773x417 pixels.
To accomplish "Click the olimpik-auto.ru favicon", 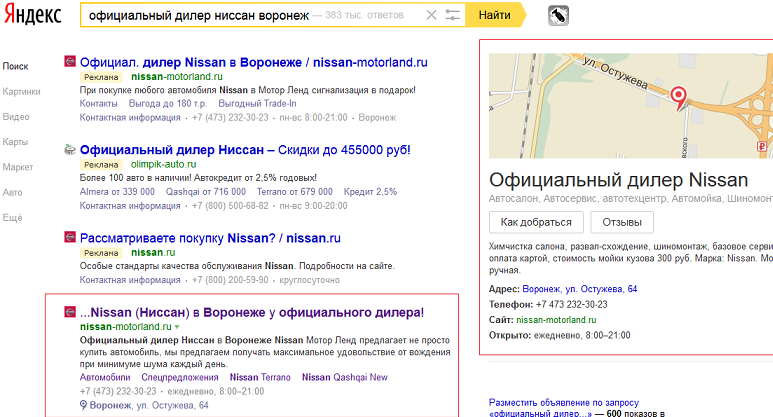I will tap(70, 149).
